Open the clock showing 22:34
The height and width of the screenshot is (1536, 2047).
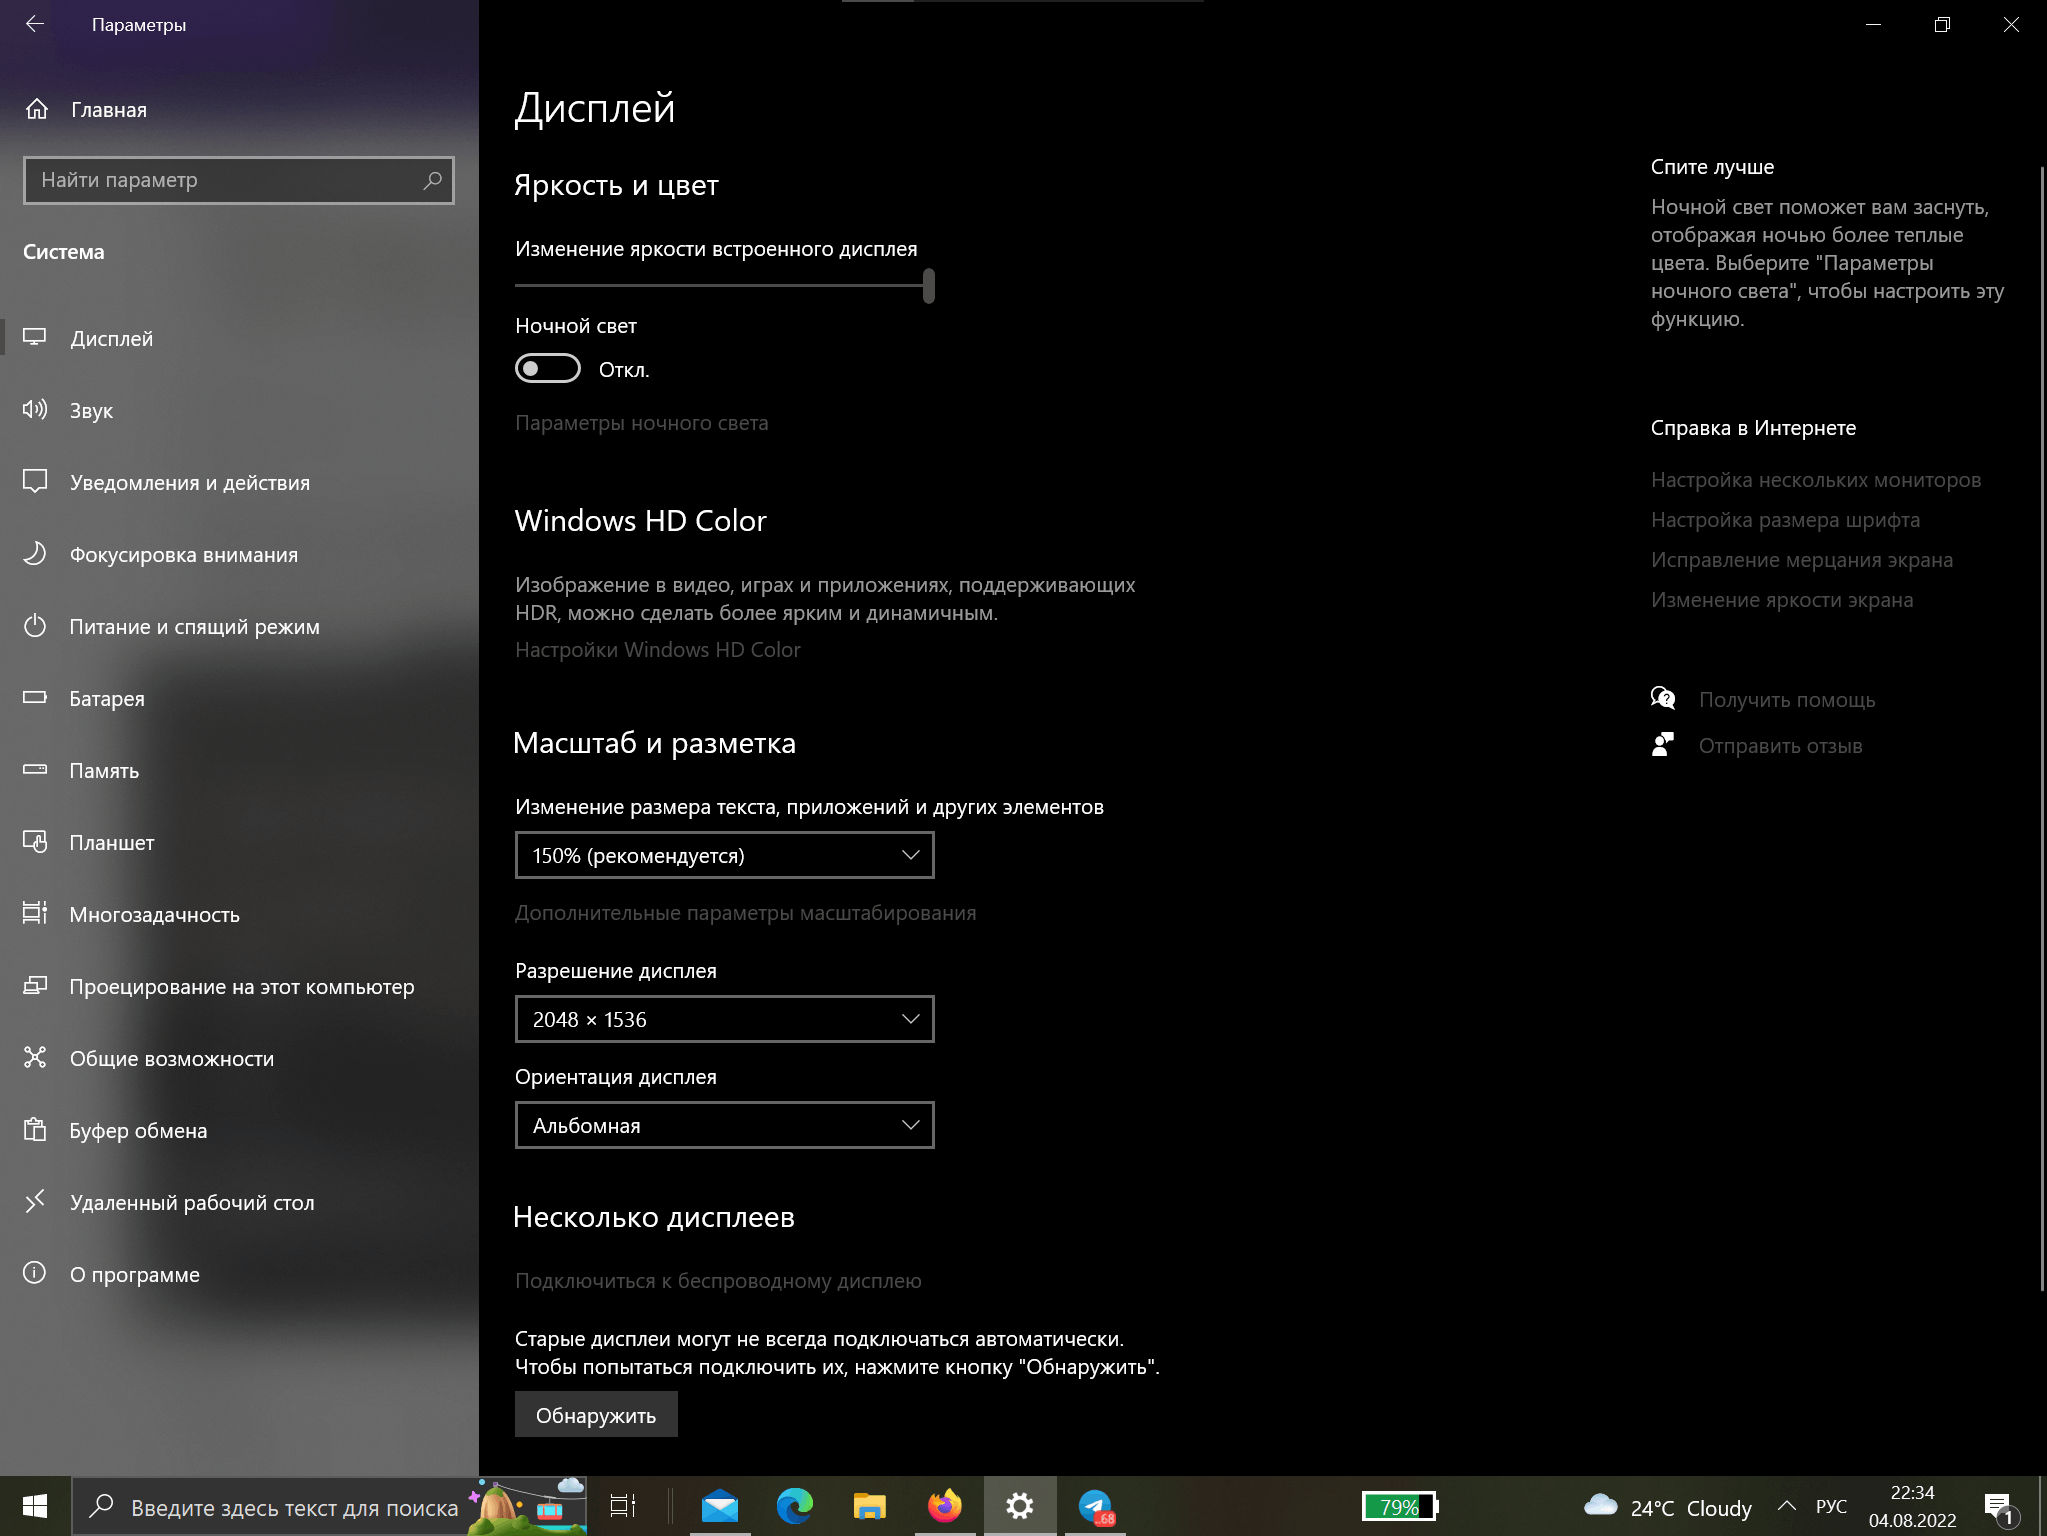1912,1507
